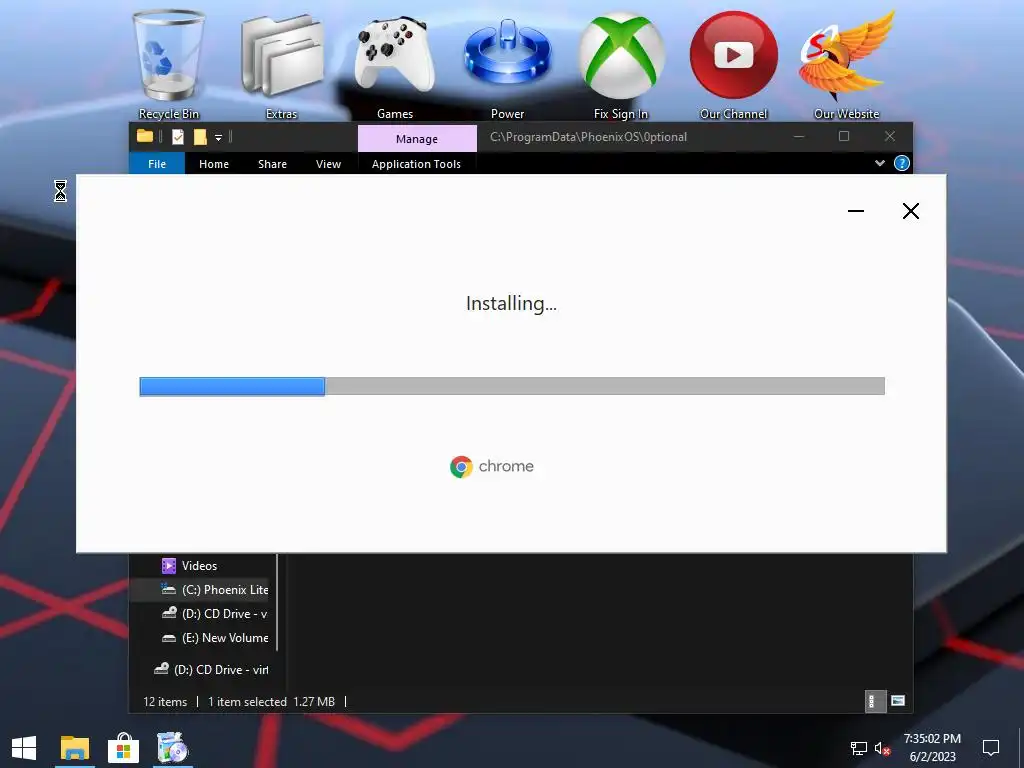Open the File menu in Explorer
Image resolution: width=1024 pixels, height=768 pixels.
157,164
